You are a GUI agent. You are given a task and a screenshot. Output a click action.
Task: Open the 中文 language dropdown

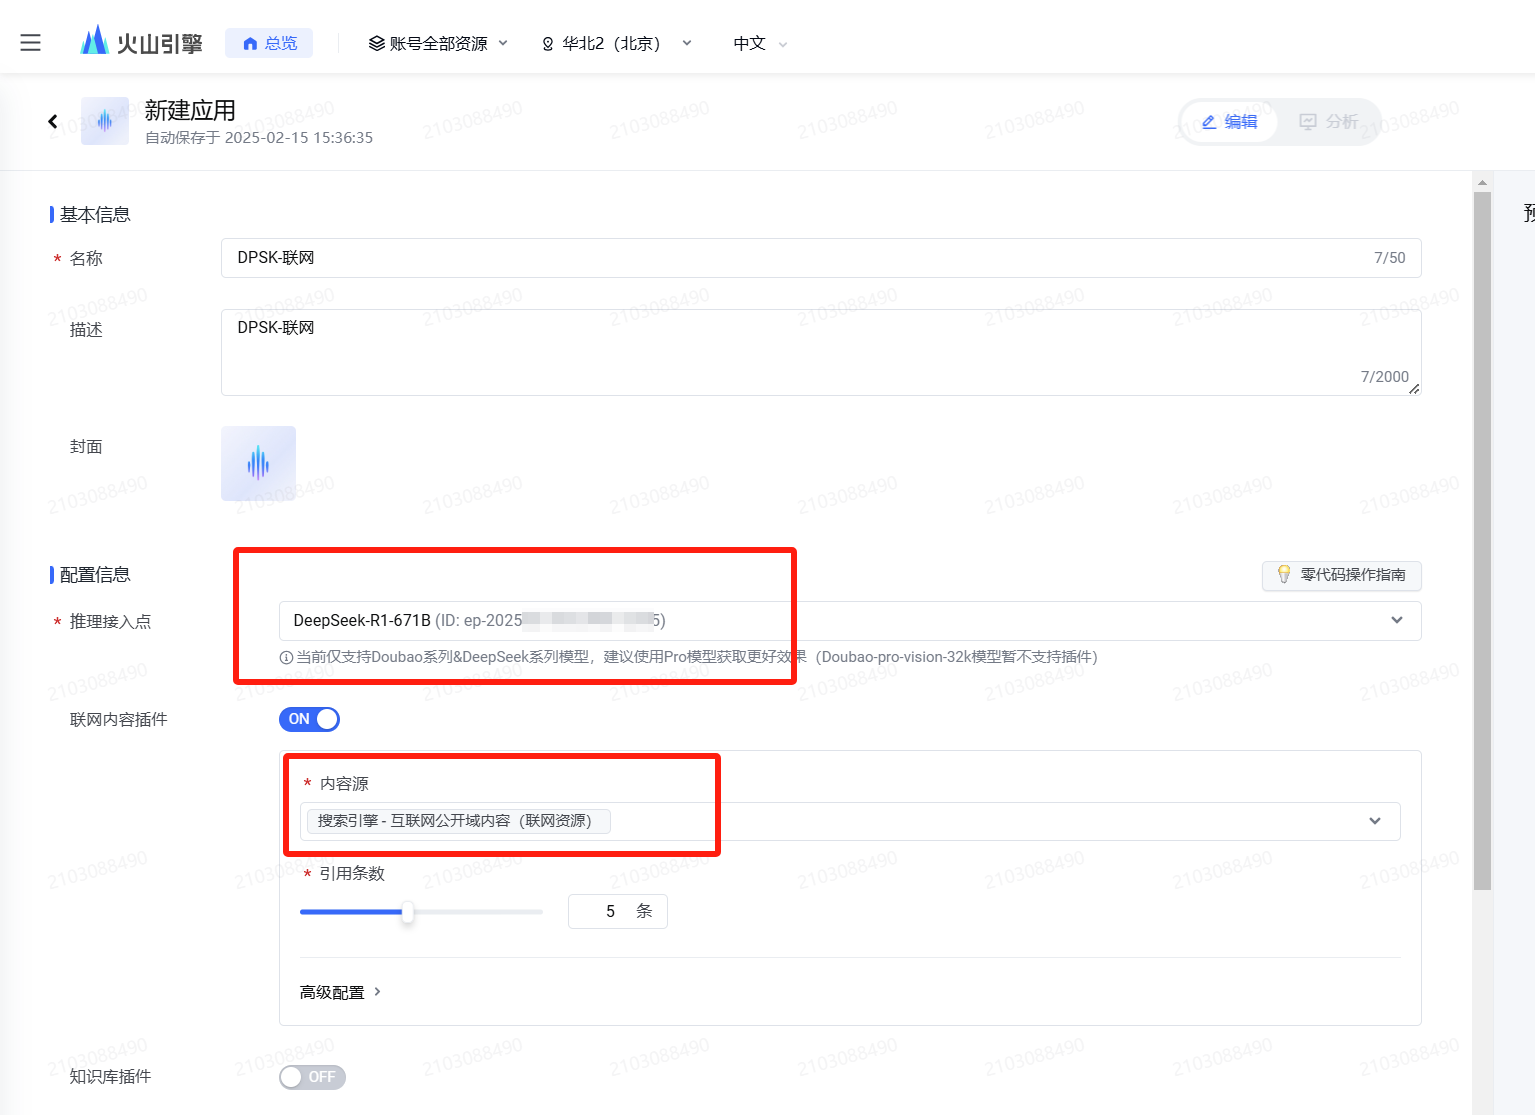(x=760, y=43)
